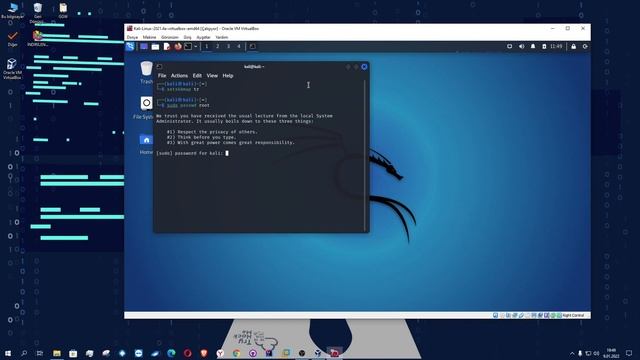Open Tor browser from the taskbar
640x360 pixels.
(253, 353)
